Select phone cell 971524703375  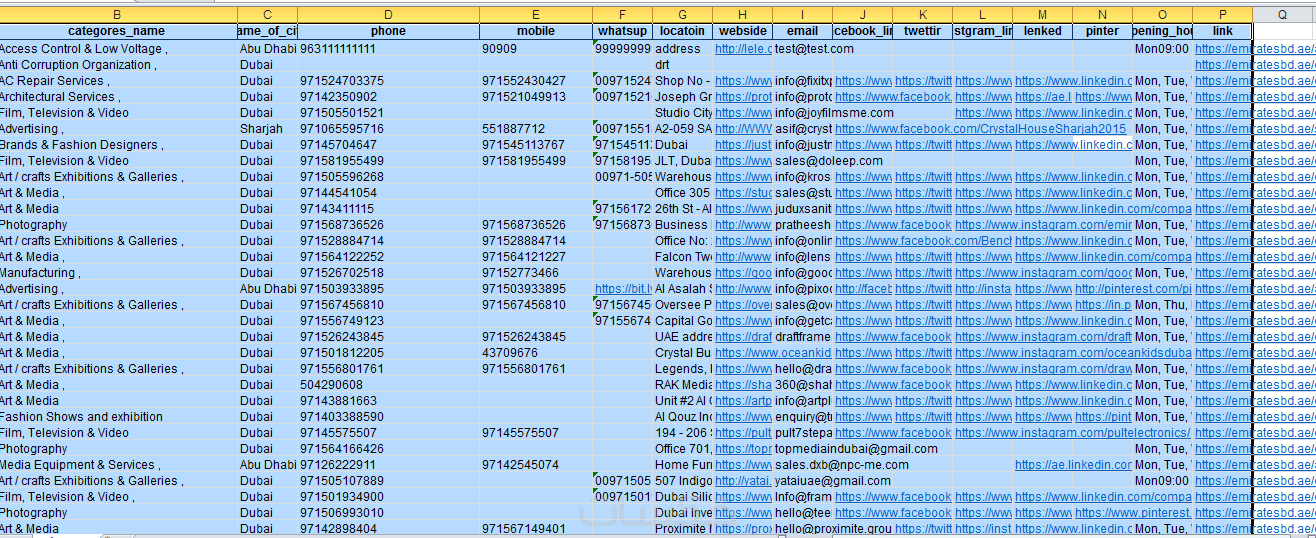(388, 81)
